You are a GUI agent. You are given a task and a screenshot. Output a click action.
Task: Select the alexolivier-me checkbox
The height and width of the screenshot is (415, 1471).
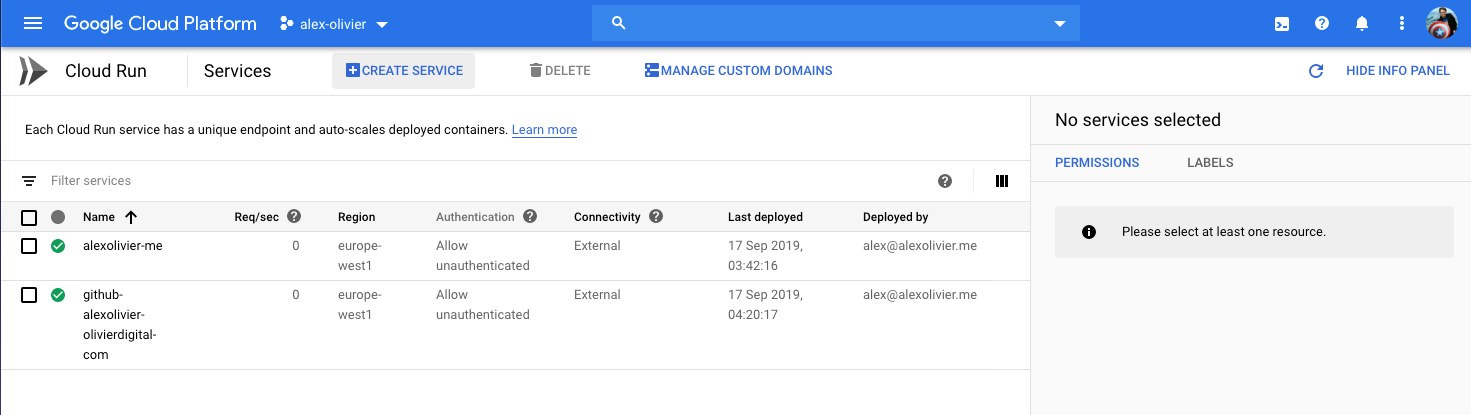pyautogui.click(x=29, y=246)
